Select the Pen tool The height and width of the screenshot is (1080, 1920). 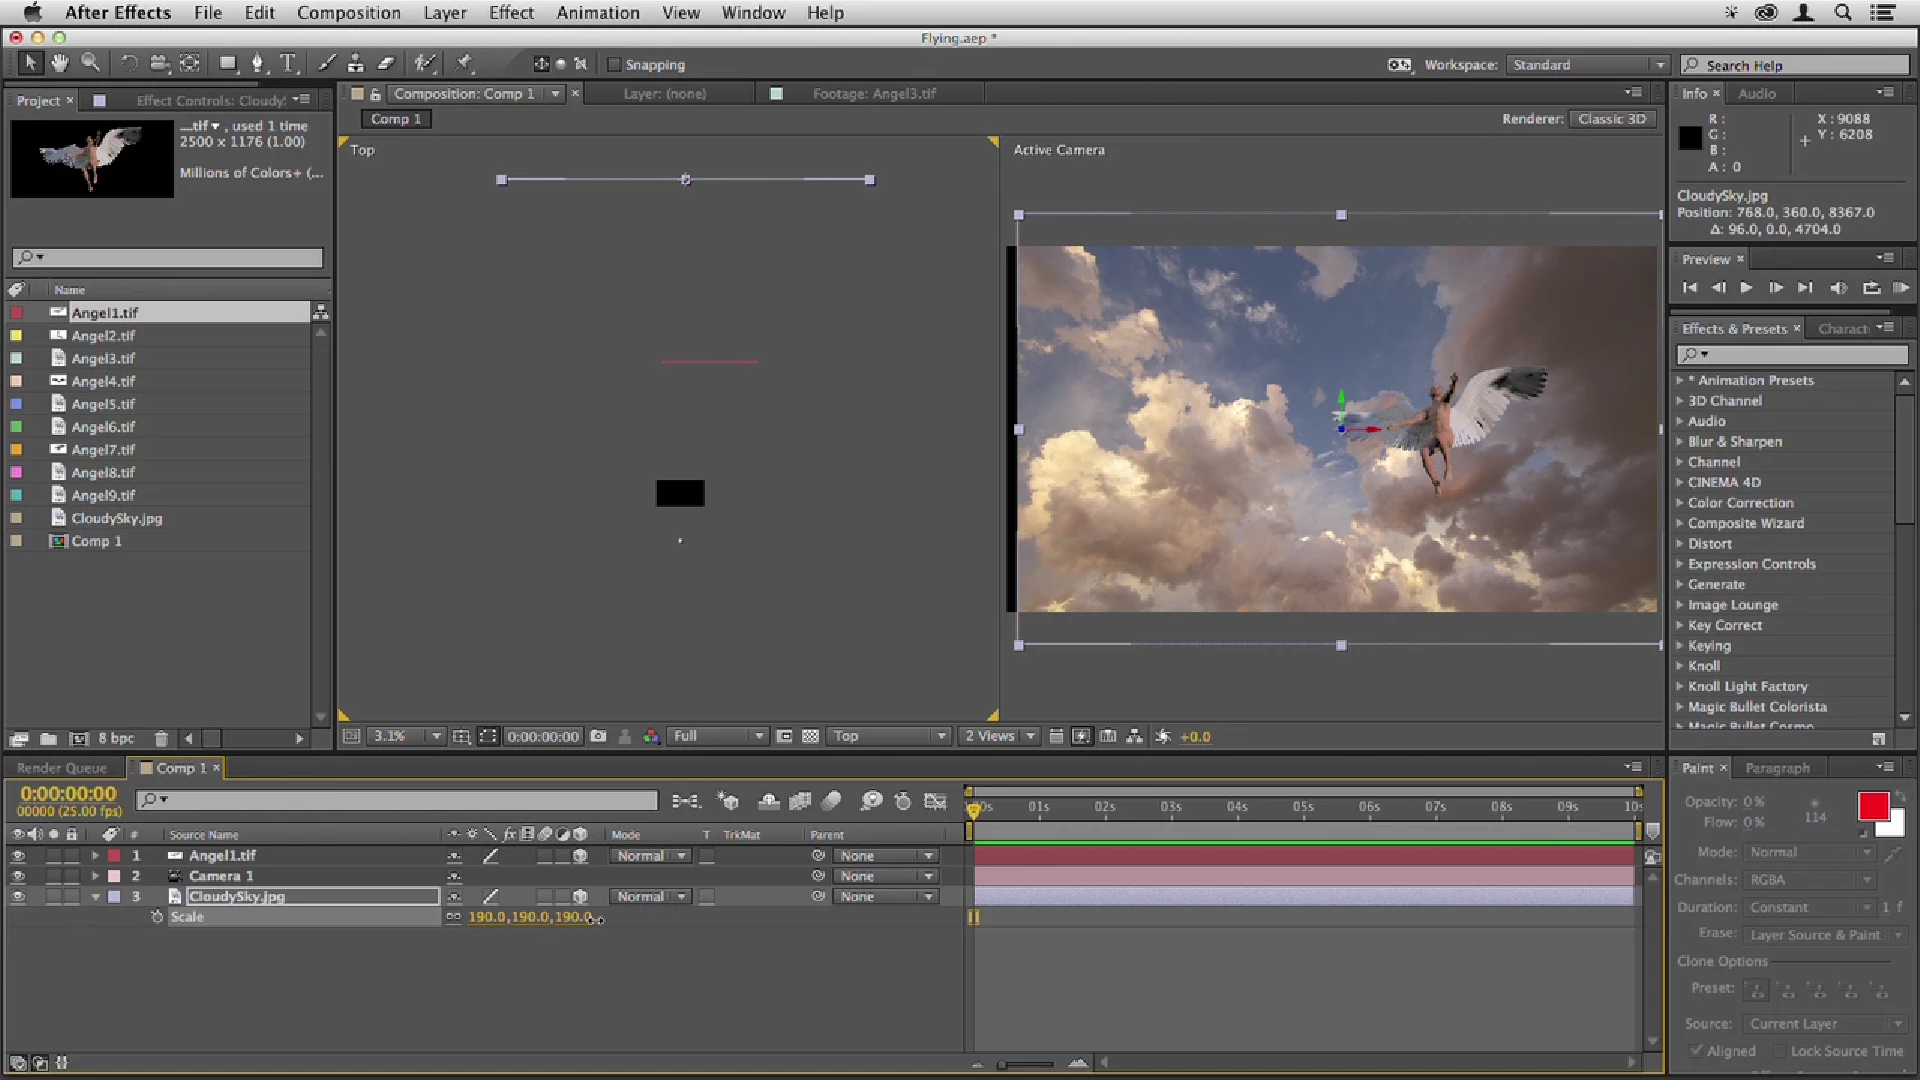258,63
